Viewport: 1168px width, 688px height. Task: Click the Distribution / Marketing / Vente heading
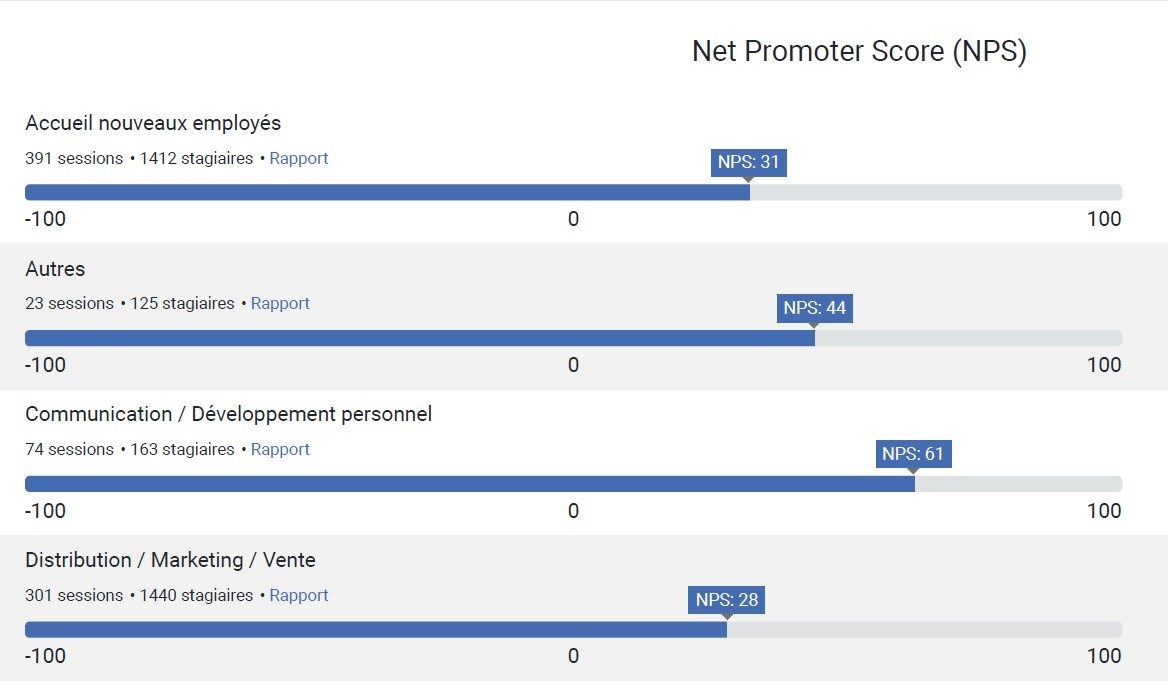(170, 560)
